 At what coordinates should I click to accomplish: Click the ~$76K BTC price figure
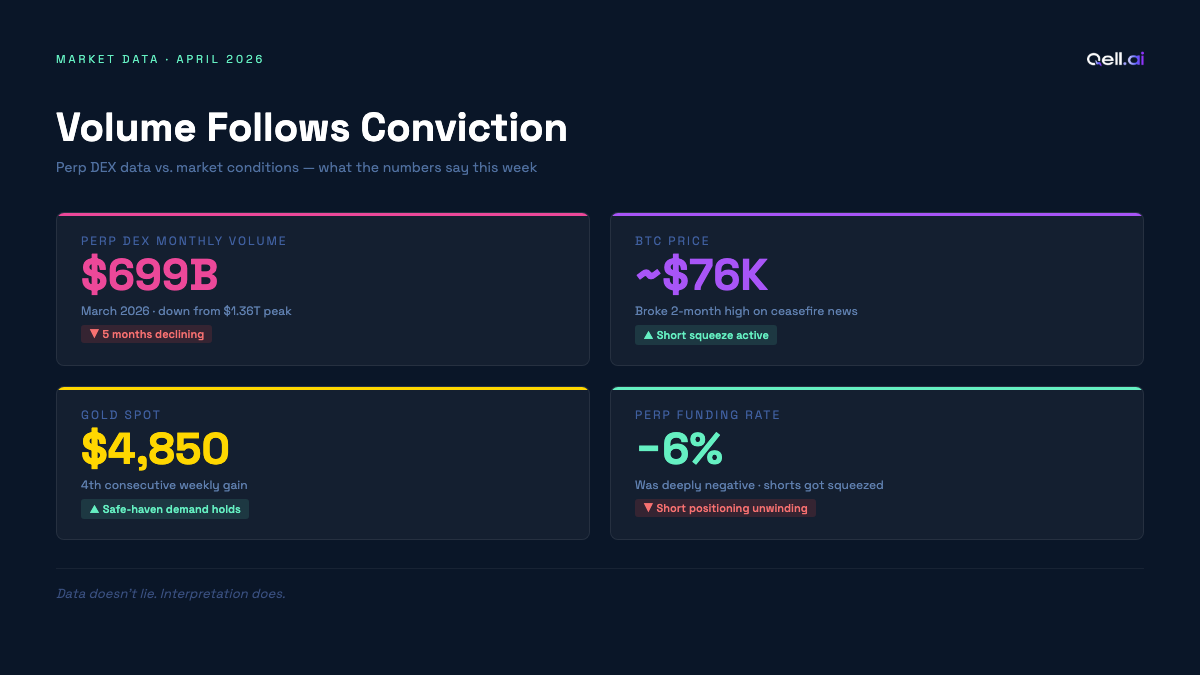tap(702, 276)
